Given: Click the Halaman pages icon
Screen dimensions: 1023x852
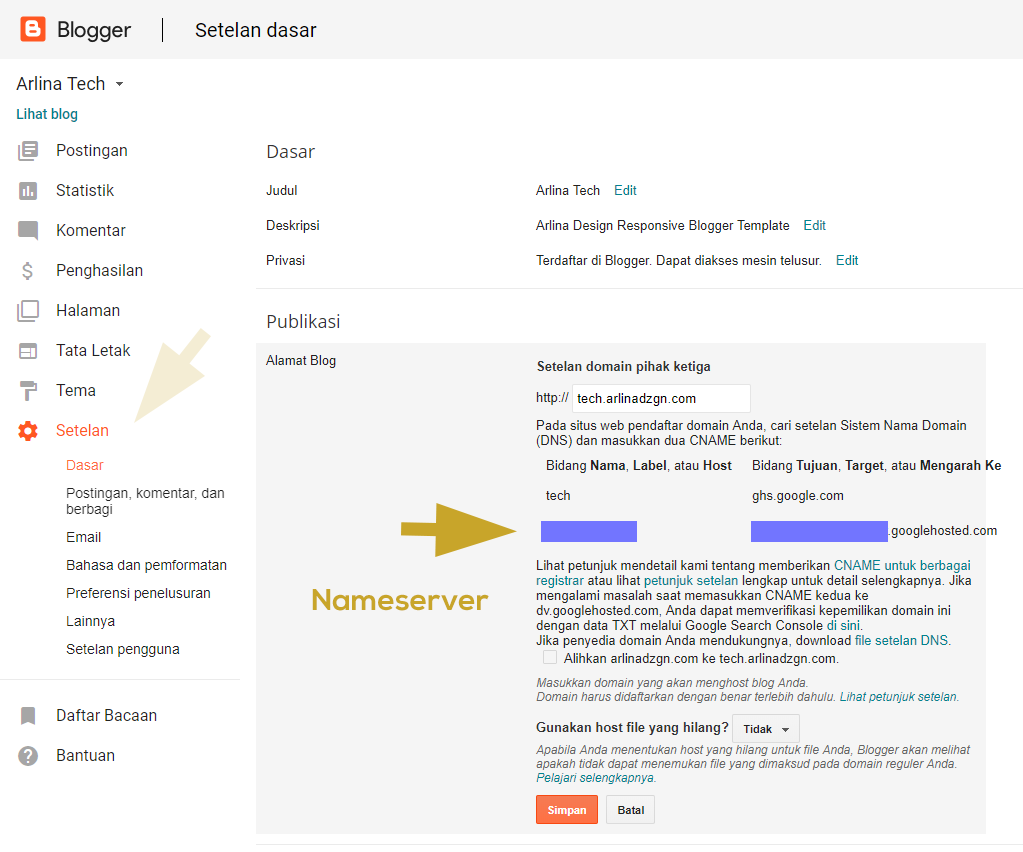Looking at the screenshot, I should click(x=28, y=311).
